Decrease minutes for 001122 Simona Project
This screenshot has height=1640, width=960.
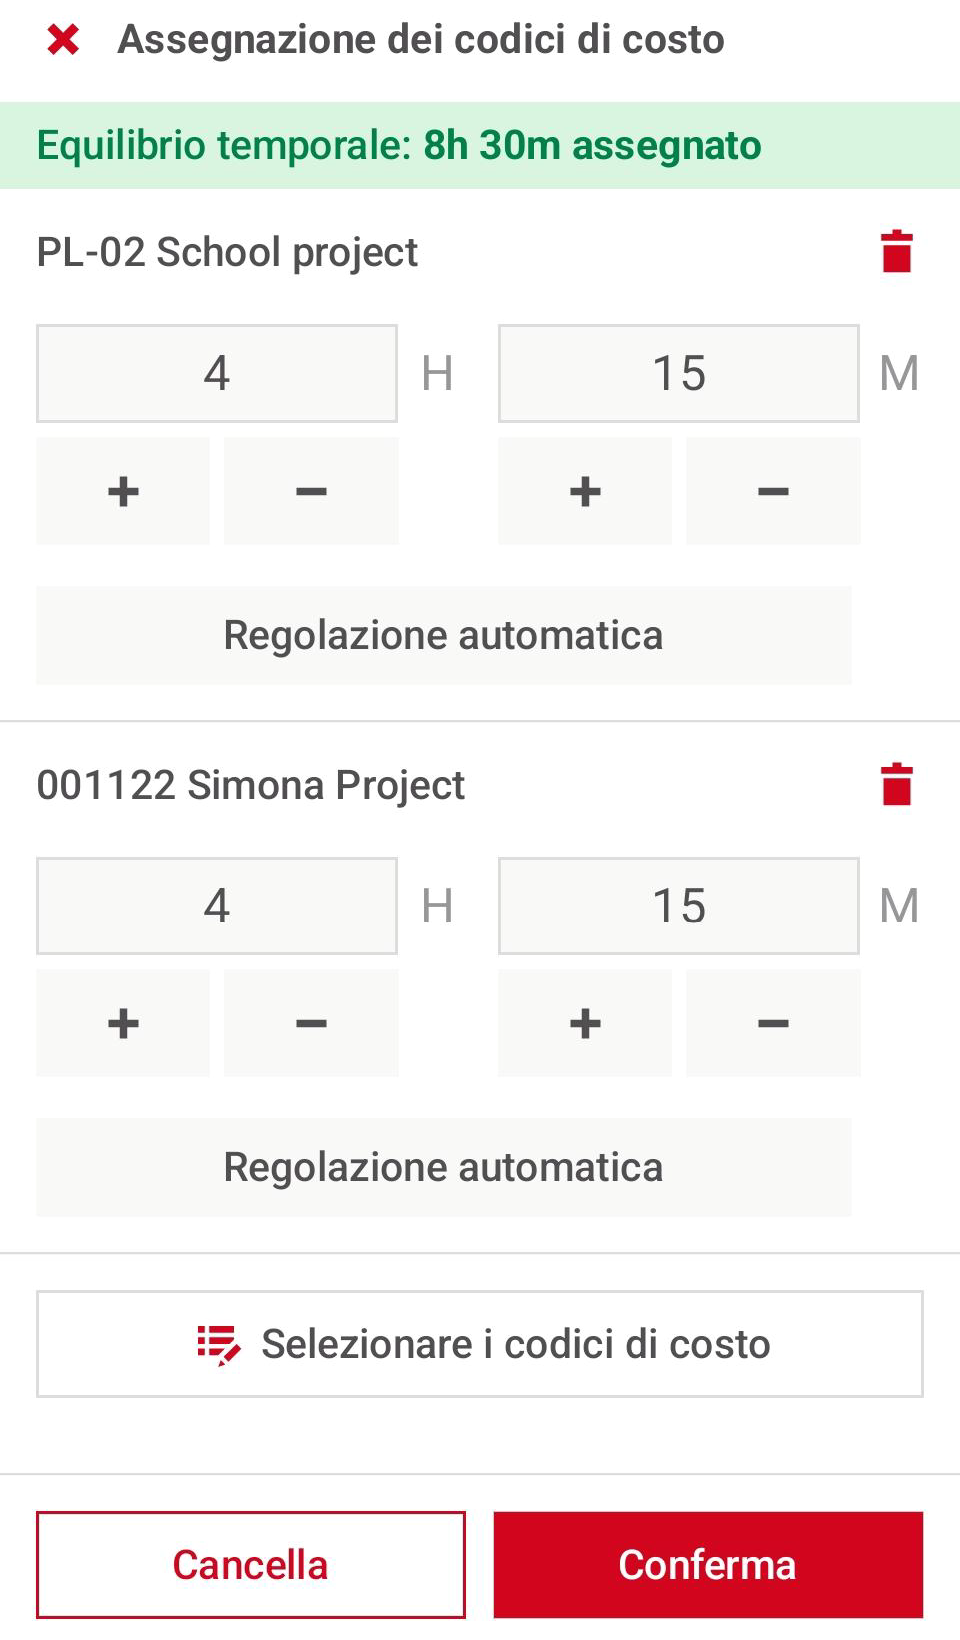(773, 1023)
